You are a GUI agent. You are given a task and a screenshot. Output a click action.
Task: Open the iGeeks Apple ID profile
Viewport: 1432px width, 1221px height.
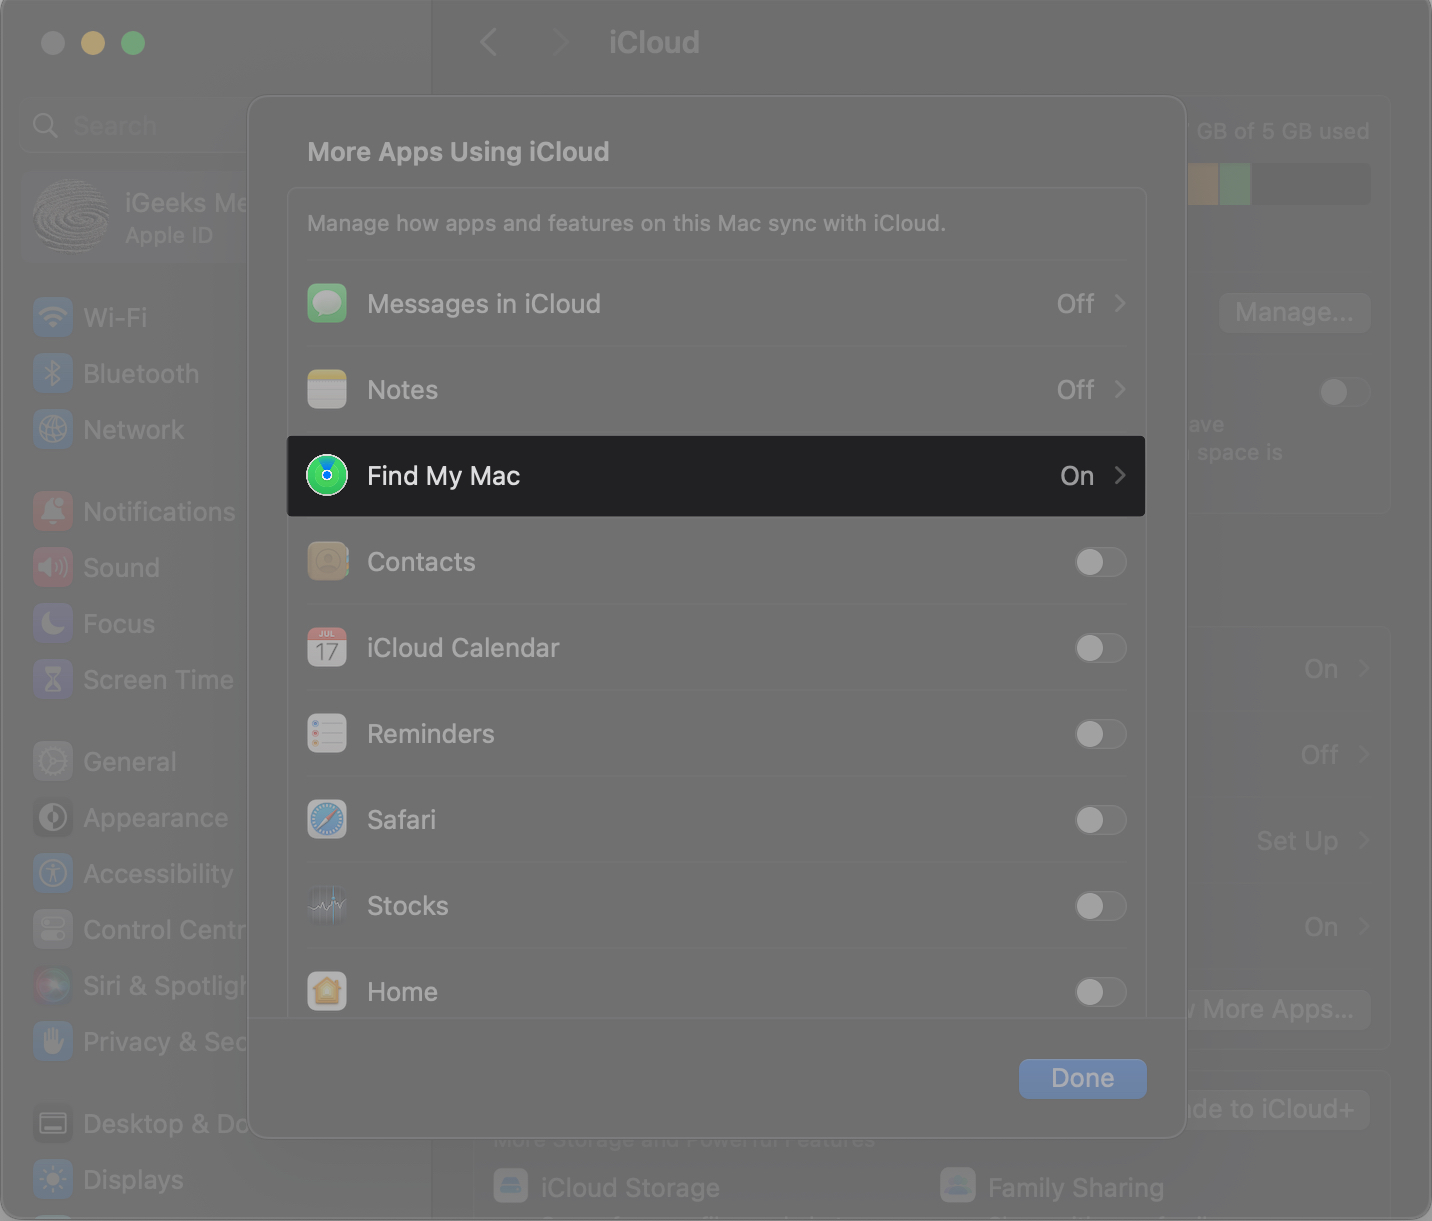[x=135, y=217]
